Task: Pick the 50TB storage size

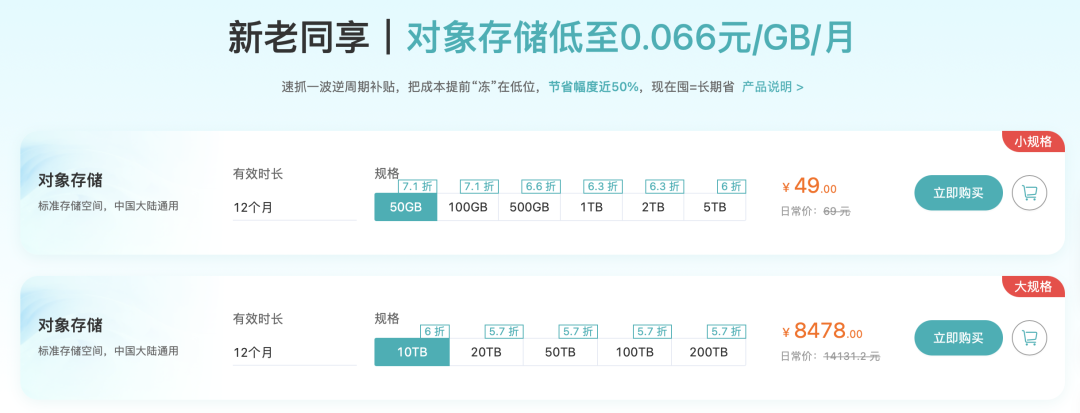Action: 560,352
